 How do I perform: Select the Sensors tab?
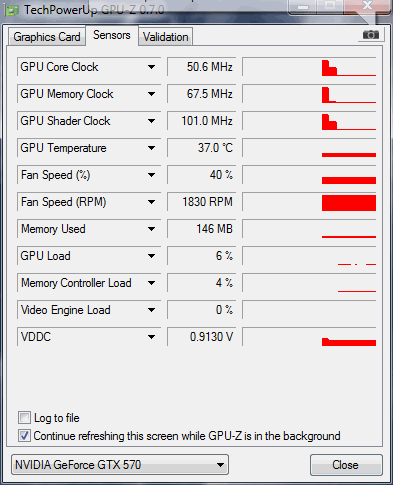pos(112,35)
